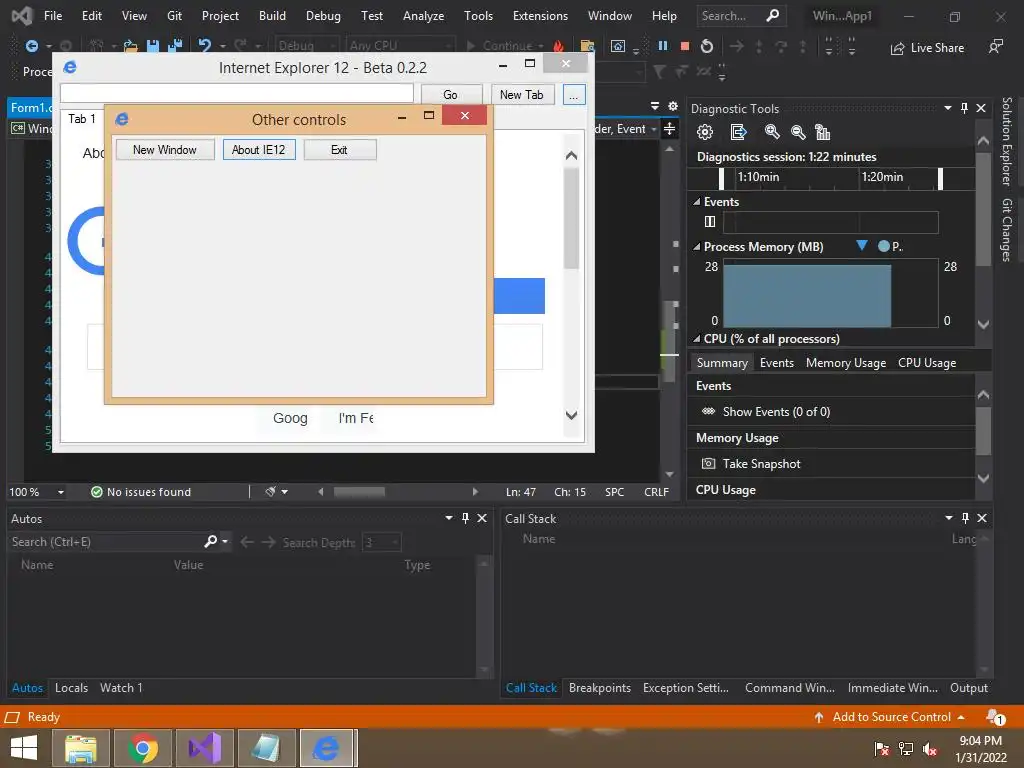Toggle the Private Bytes legend circle
The width and height of the screenshot is (1024, 768).
pyautogui.click(x=884, y=246)
